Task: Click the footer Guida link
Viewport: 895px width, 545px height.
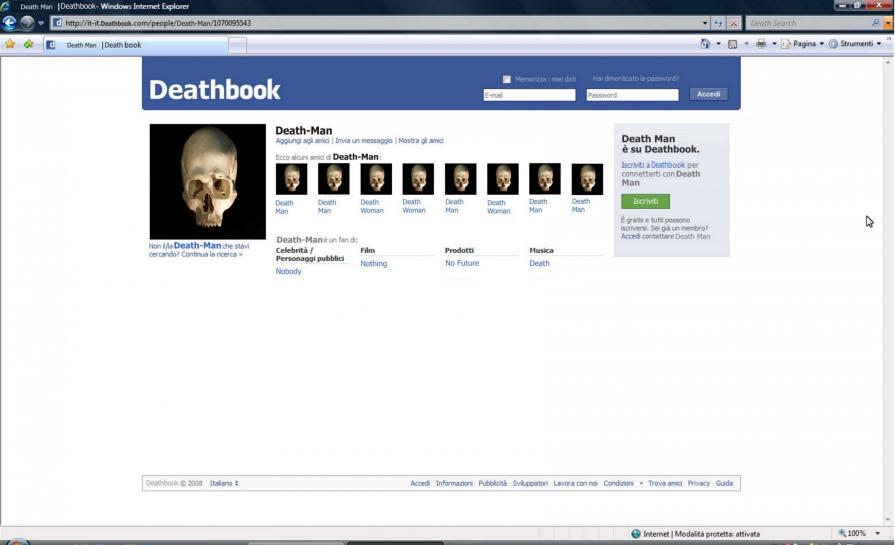Action: [724, 483]
